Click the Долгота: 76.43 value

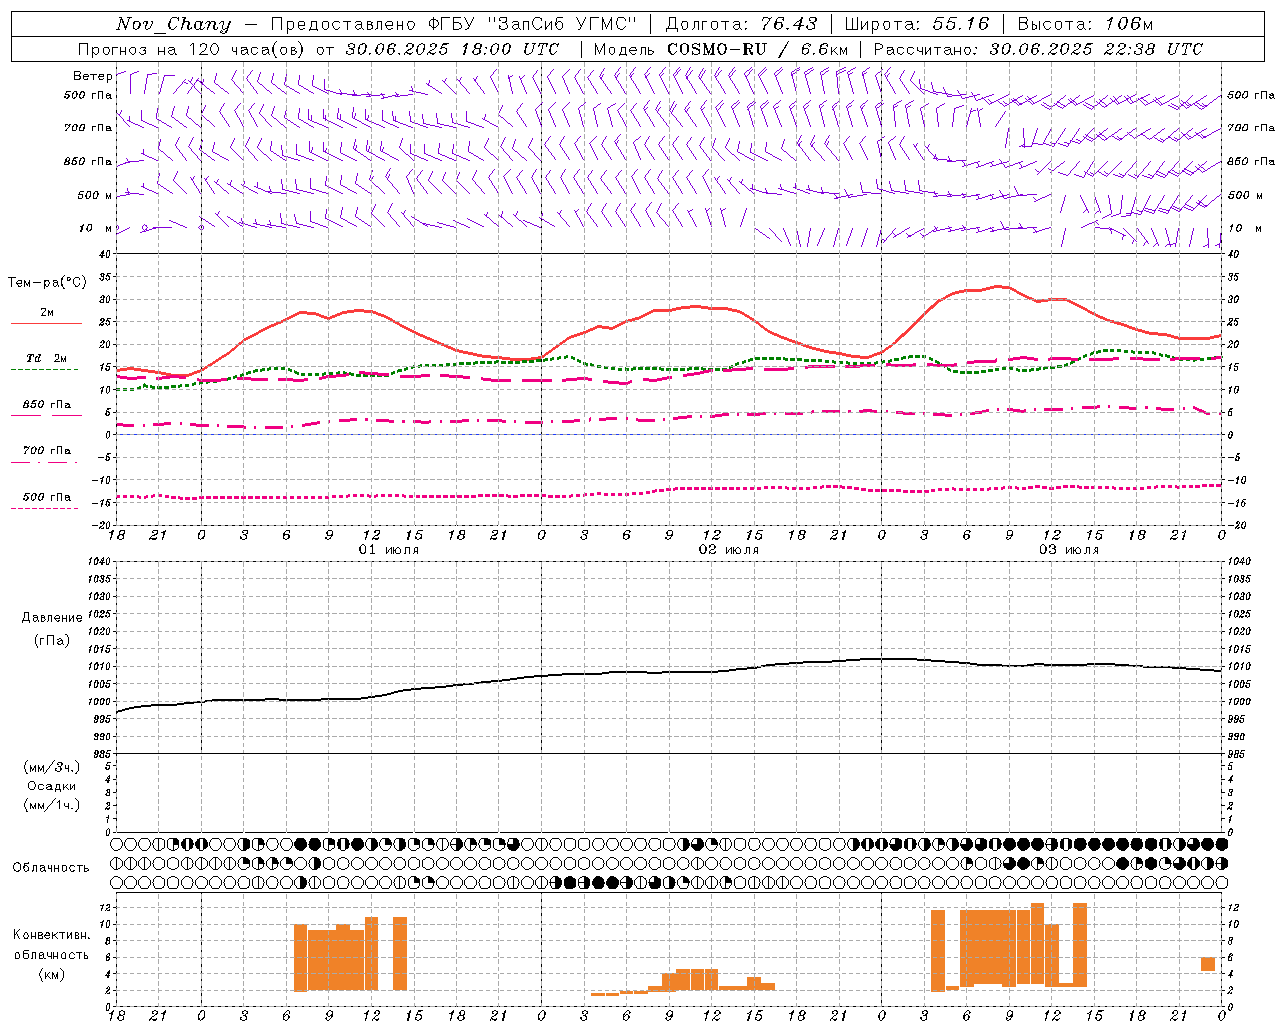point(741,24)
